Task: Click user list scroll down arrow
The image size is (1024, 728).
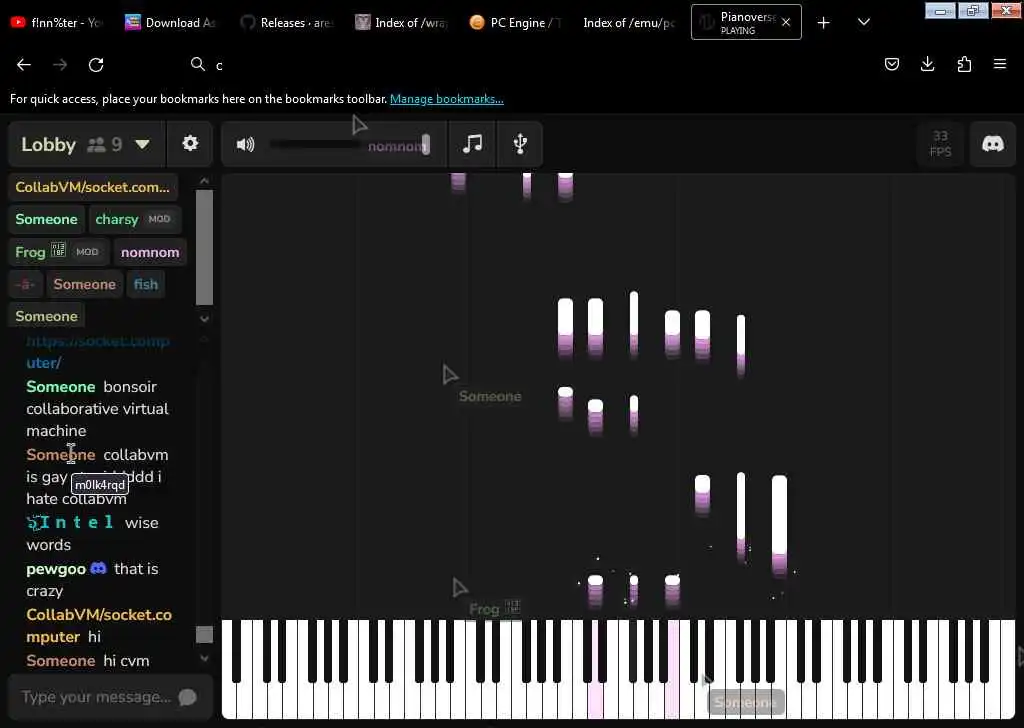Action: 204,319
